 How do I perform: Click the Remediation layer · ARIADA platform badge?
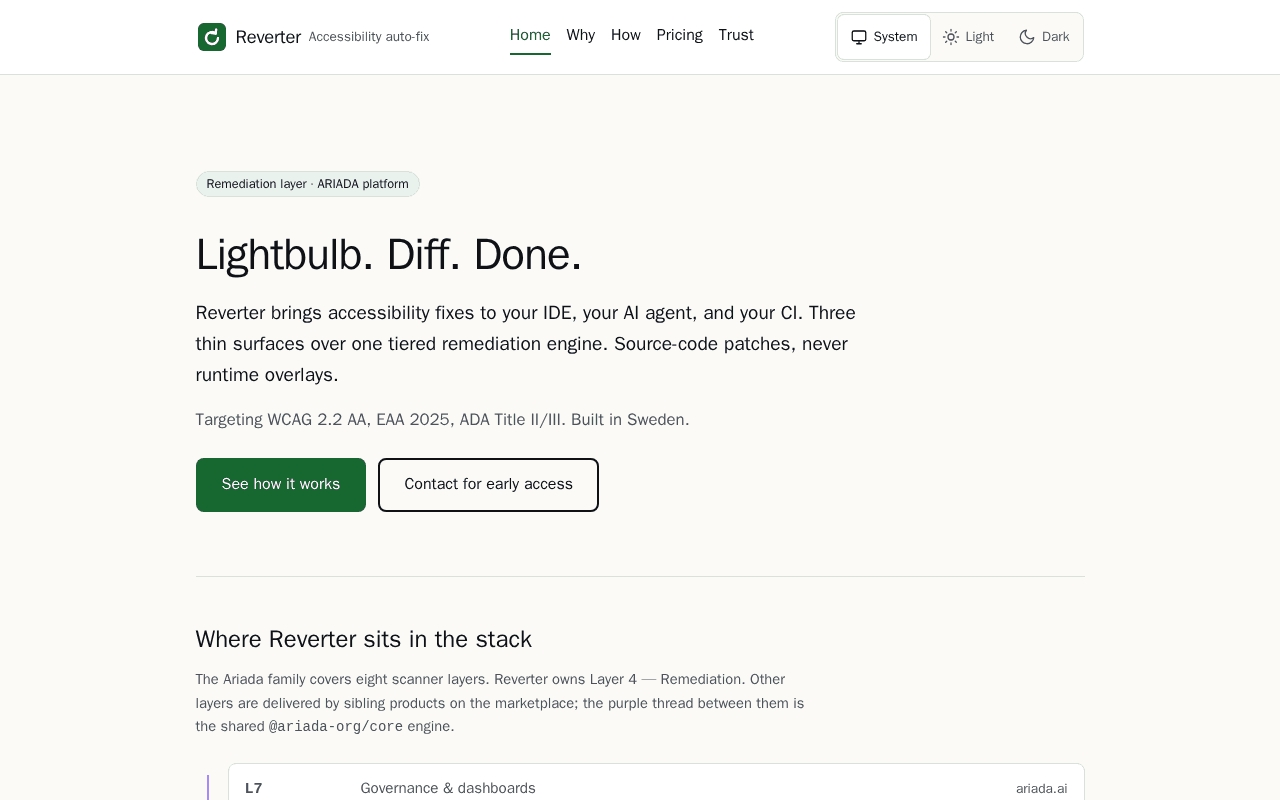point(308,184)
